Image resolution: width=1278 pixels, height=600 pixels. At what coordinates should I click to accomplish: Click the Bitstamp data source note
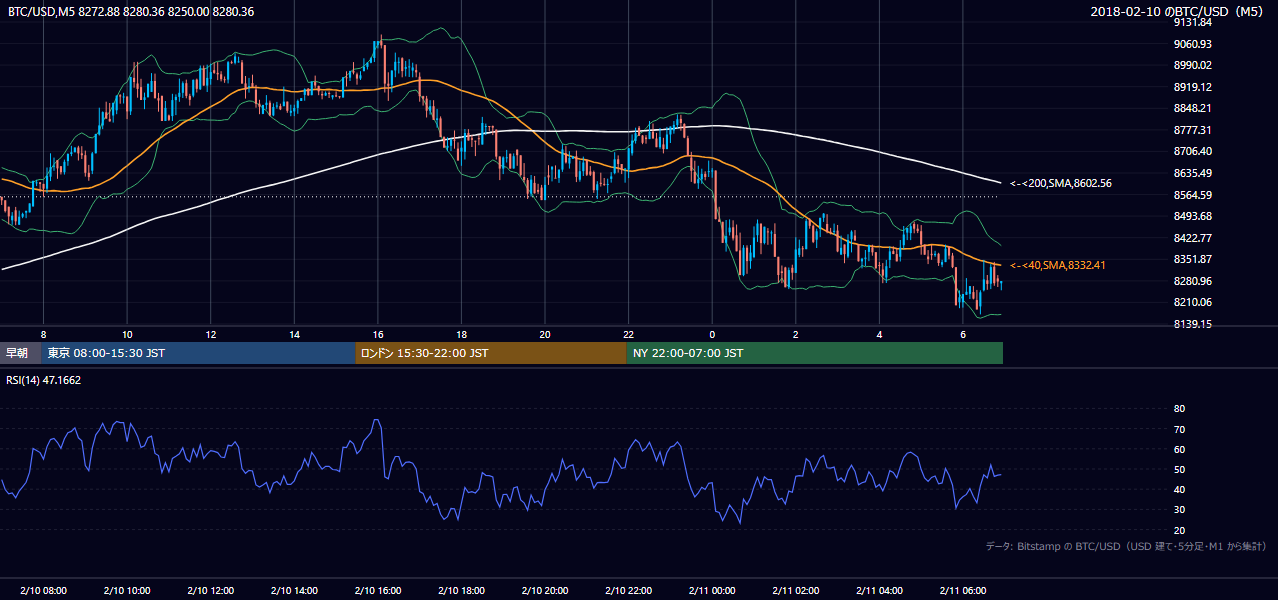pyautogui.click(x=1127, y=546)
